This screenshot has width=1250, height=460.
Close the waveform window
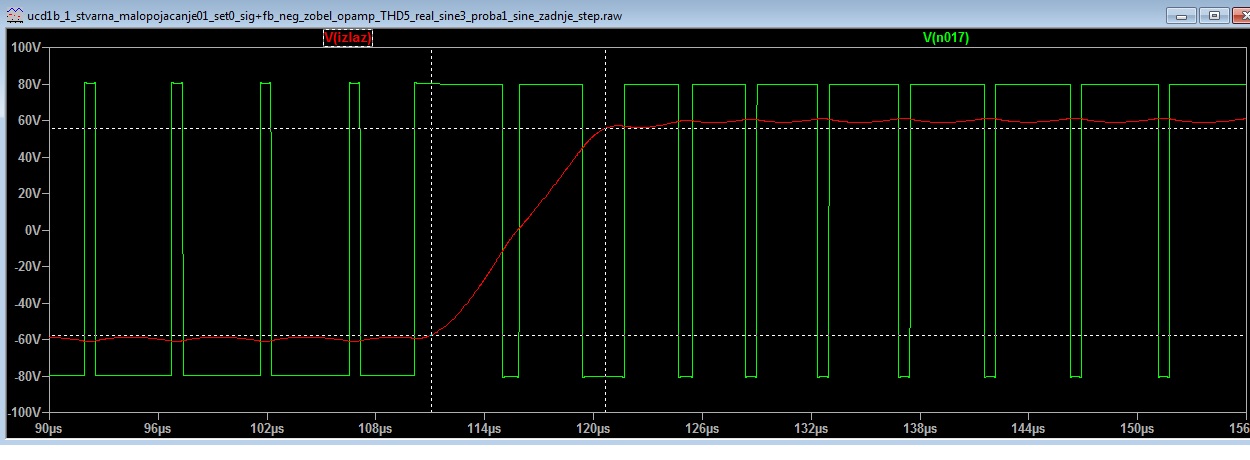pyautogui.click(x=1242, y=15)
